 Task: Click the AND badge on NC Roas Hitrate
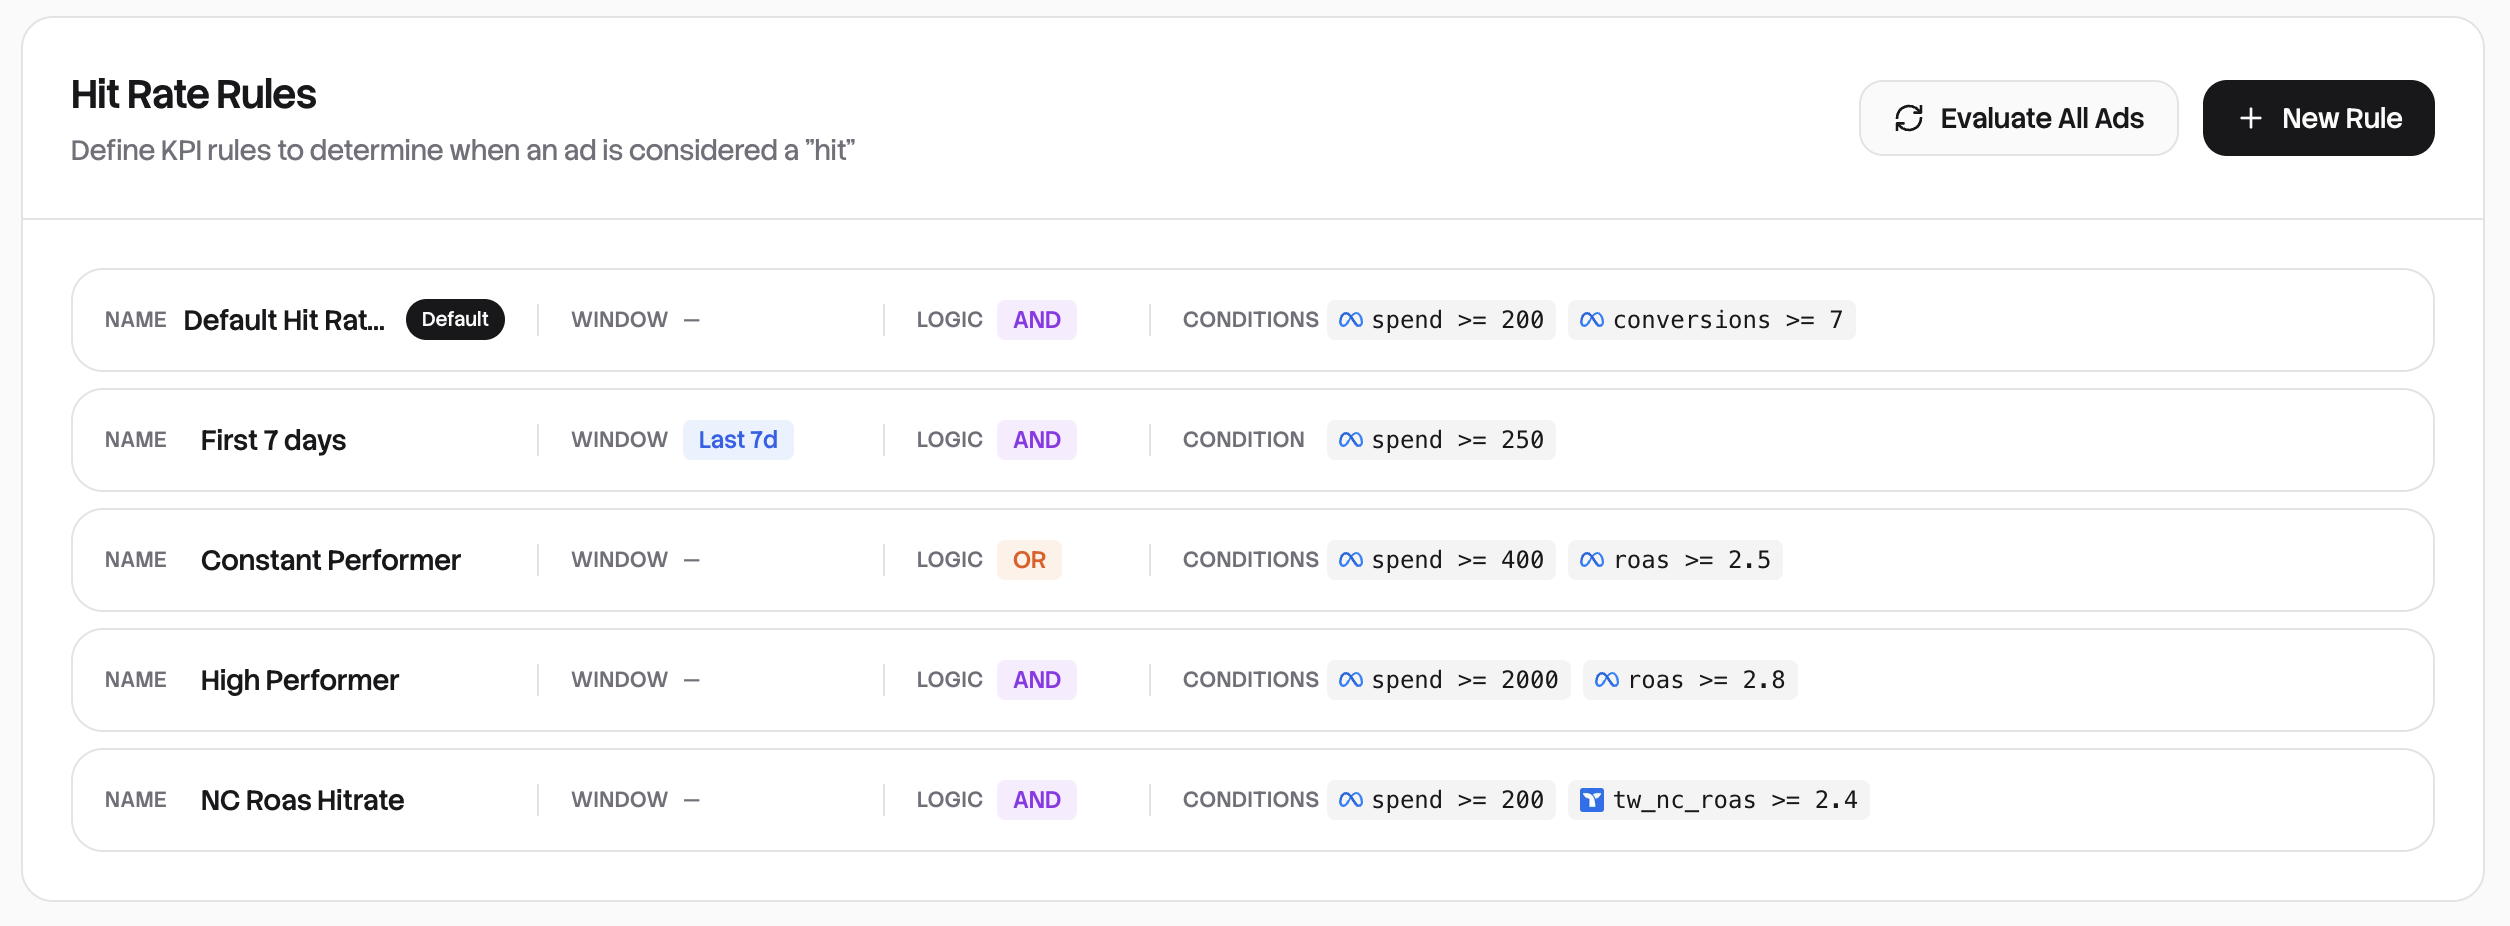[1036, 800]
